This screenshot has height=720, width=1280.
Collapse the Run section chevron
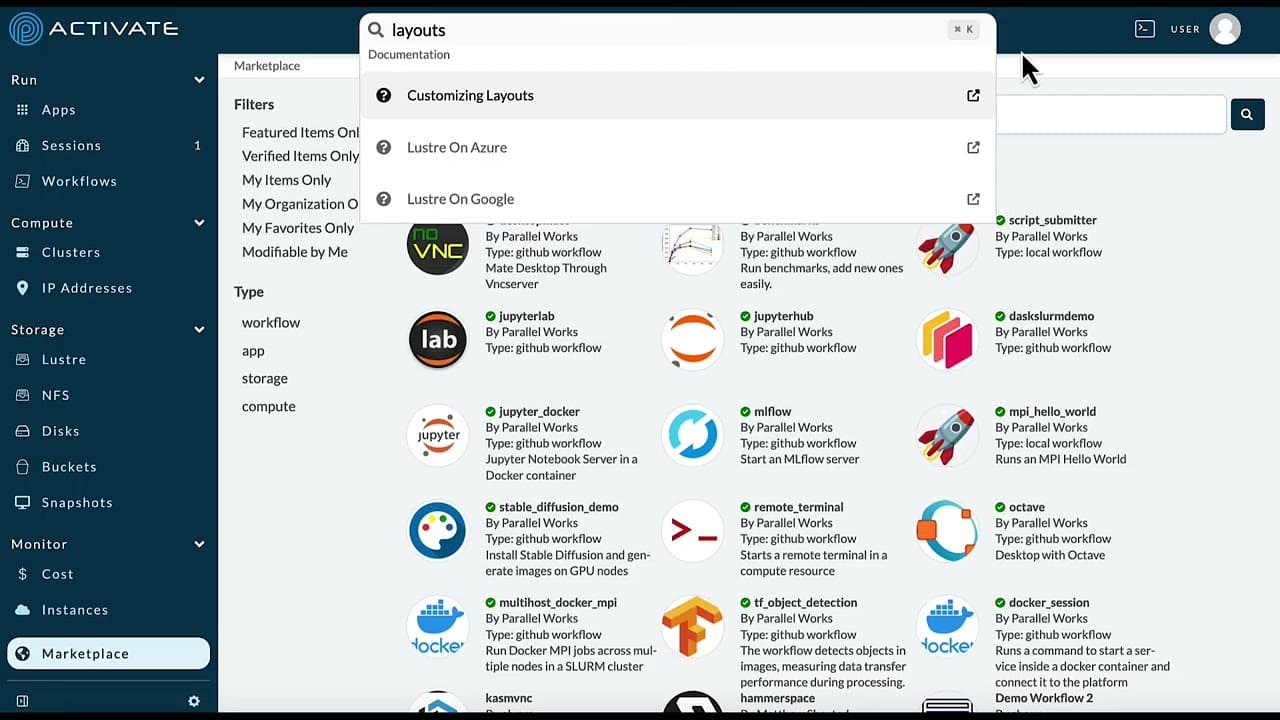click(x=199, y=80)
